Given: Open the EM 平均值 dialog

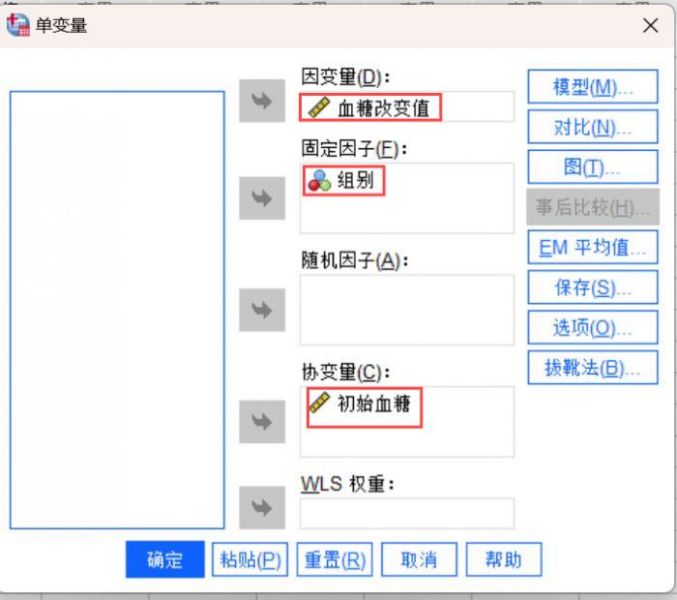Looking at the screenshot, I should coord(593,247).
